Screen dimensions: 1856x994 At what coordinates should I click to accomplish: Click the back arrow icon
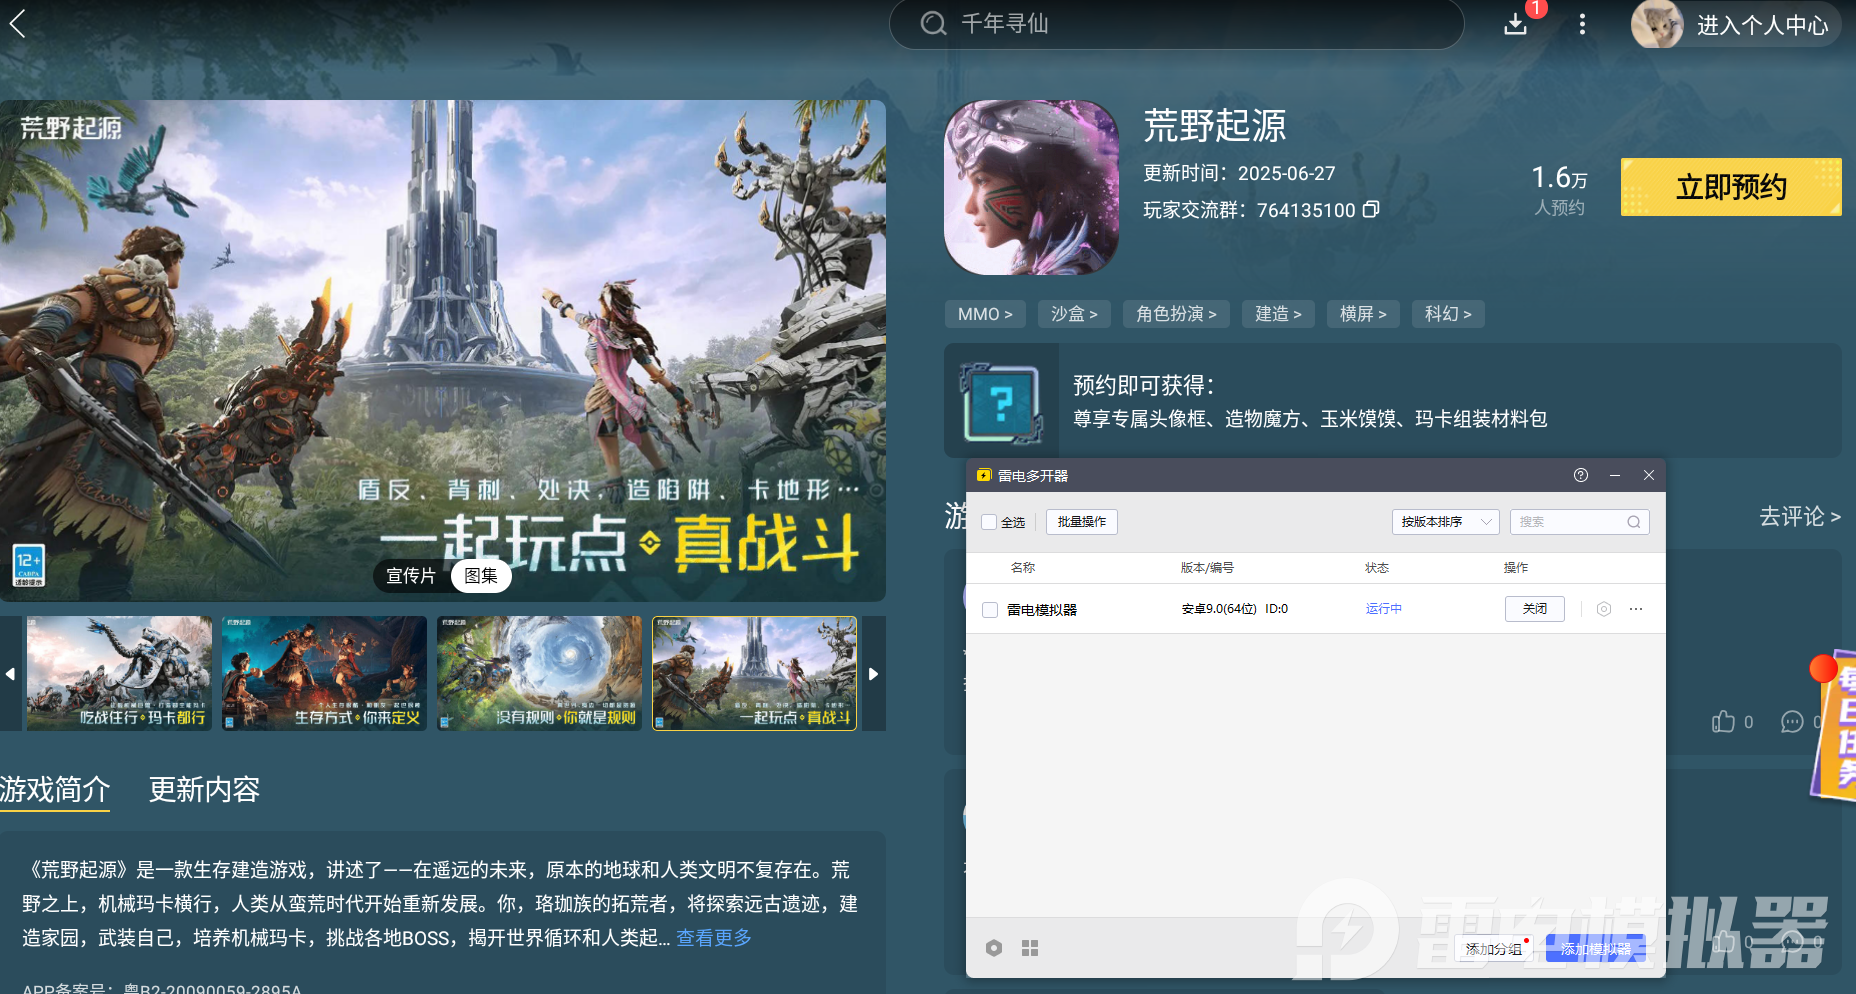click(x=18, y=24)
